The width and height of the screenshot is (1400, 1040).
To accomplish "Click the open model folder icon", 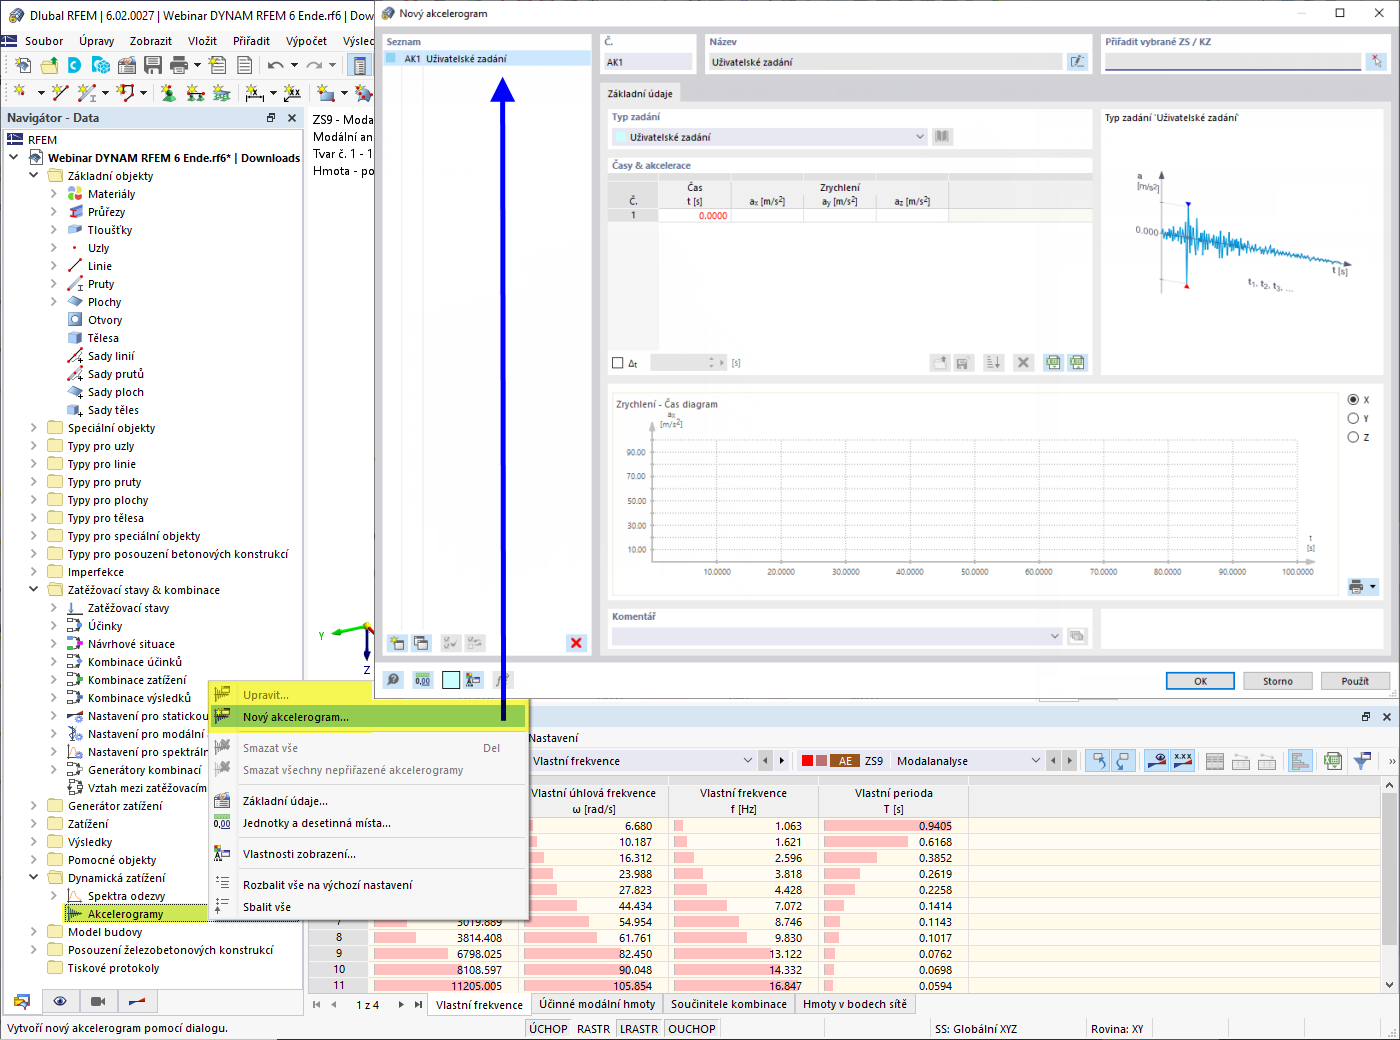I will (49, 65).
